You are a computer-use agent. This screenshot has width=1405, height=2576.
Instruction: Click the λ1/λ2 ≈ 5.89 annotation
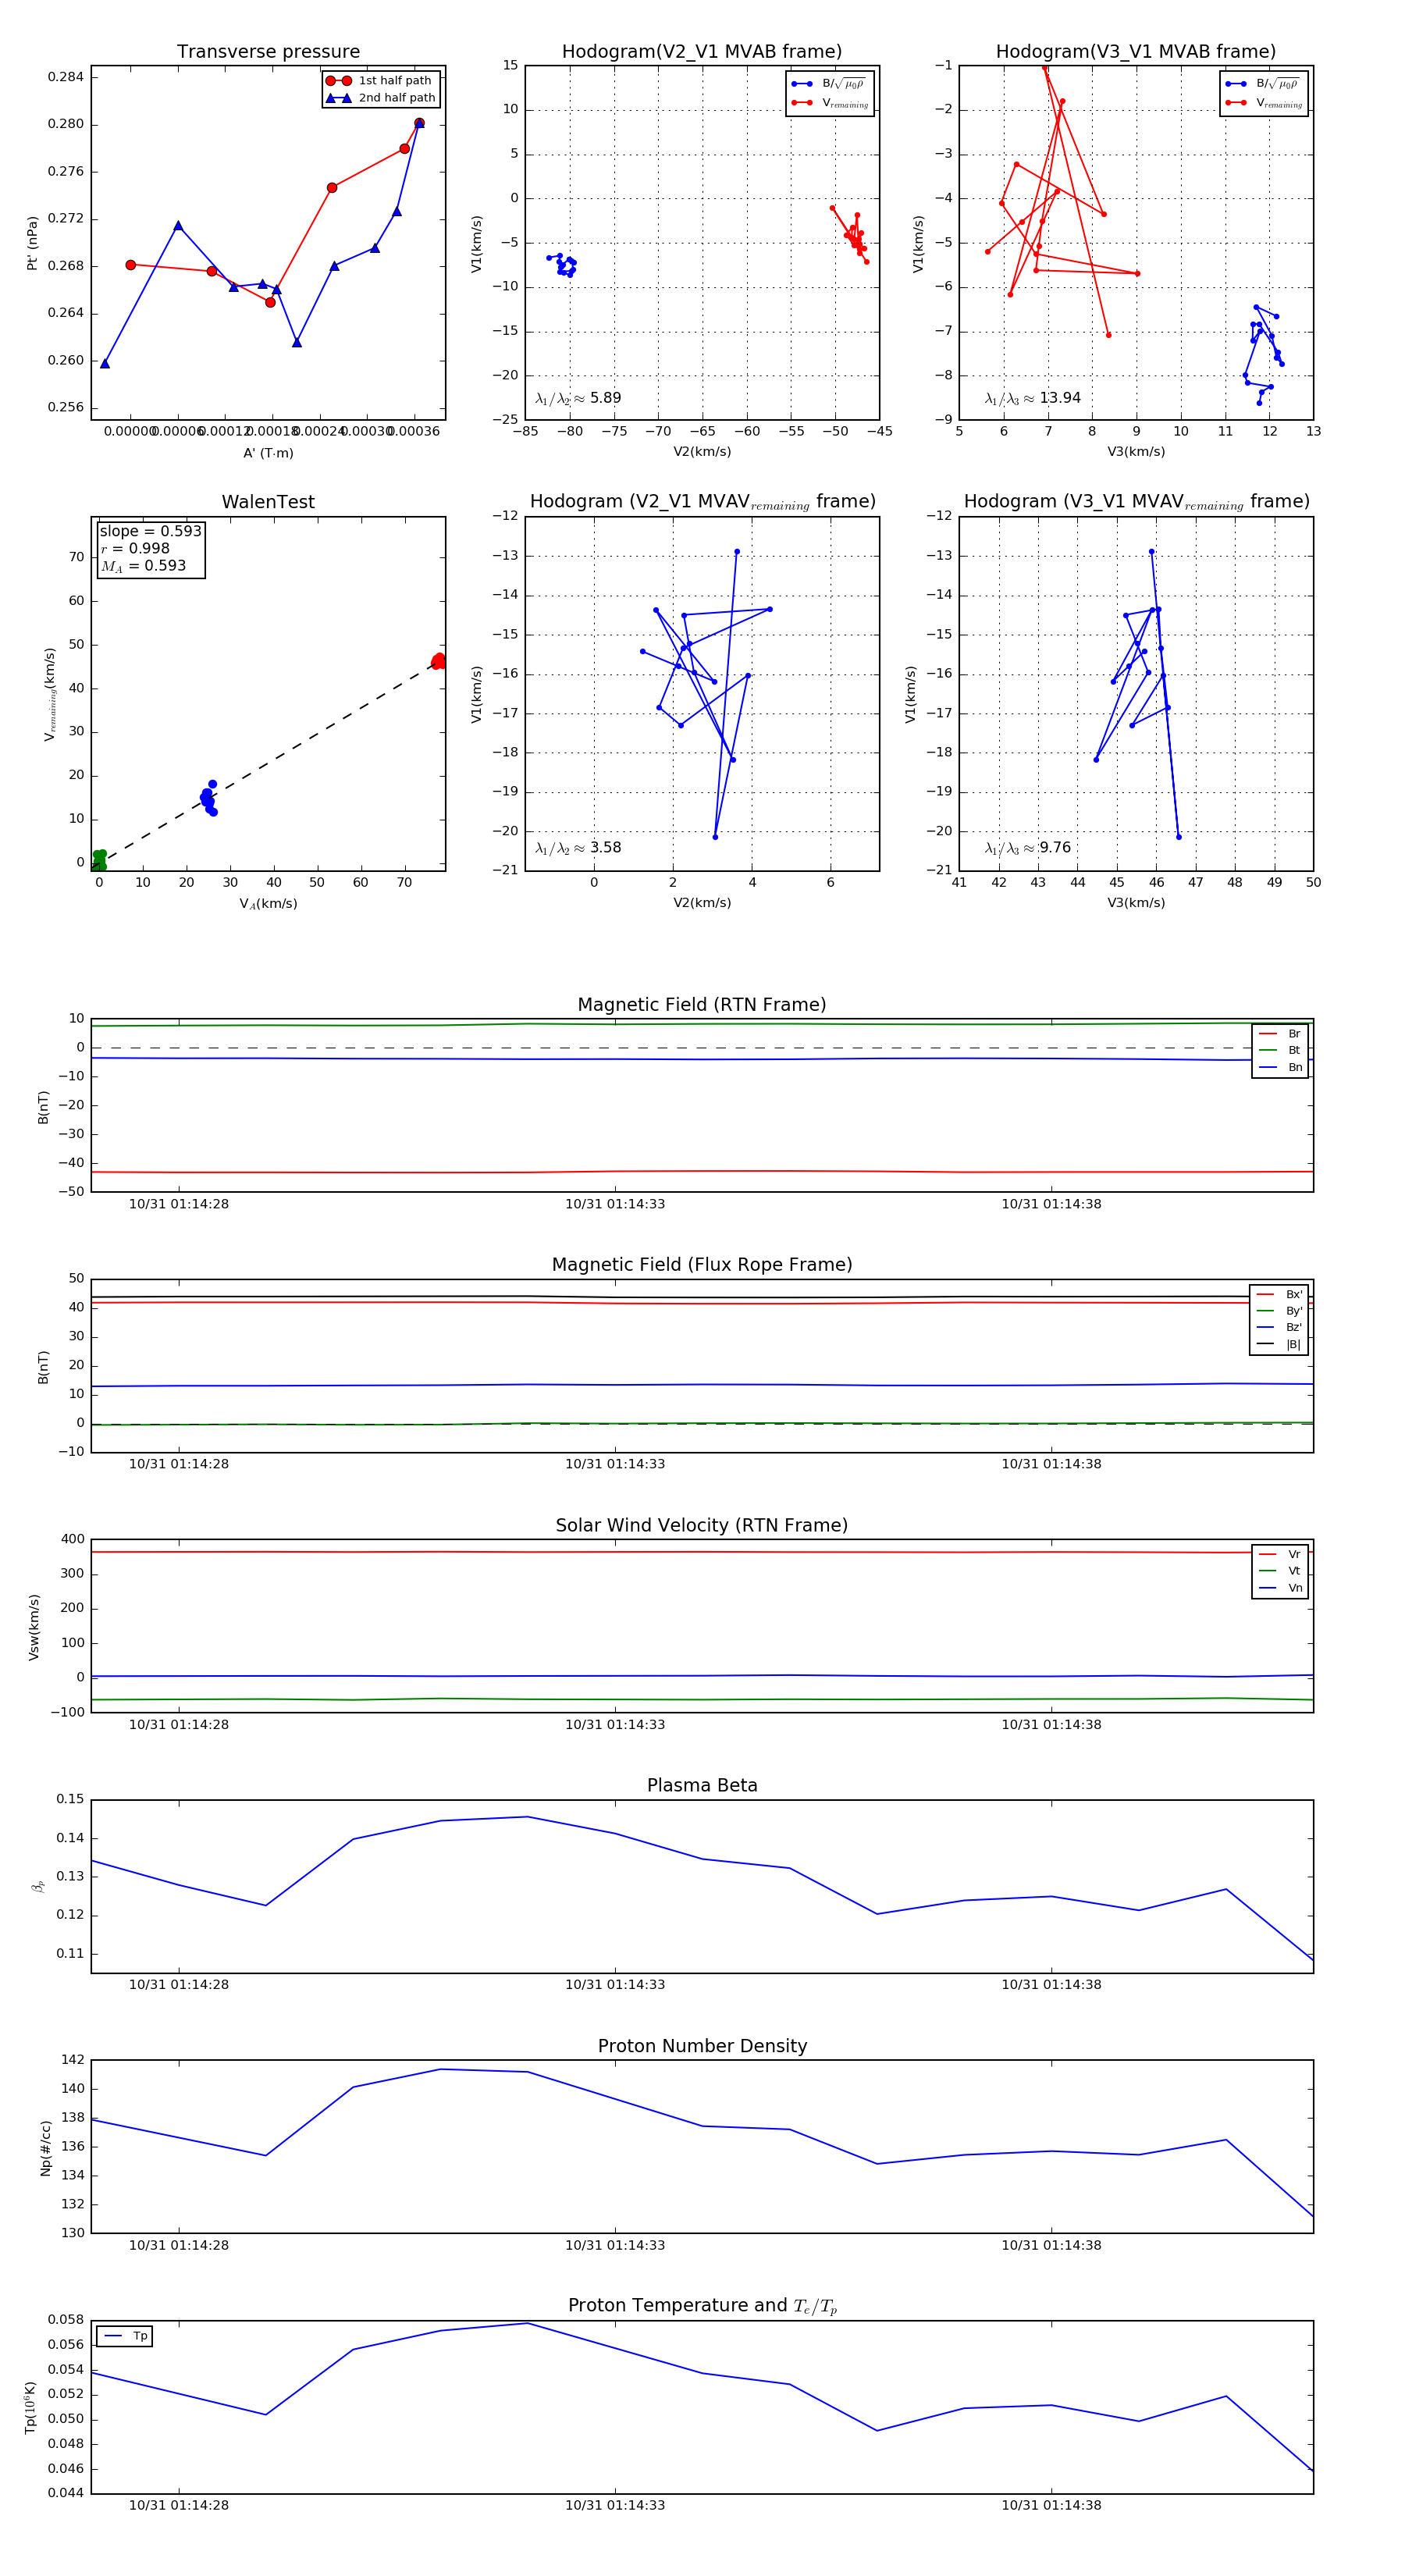point(578,398)
